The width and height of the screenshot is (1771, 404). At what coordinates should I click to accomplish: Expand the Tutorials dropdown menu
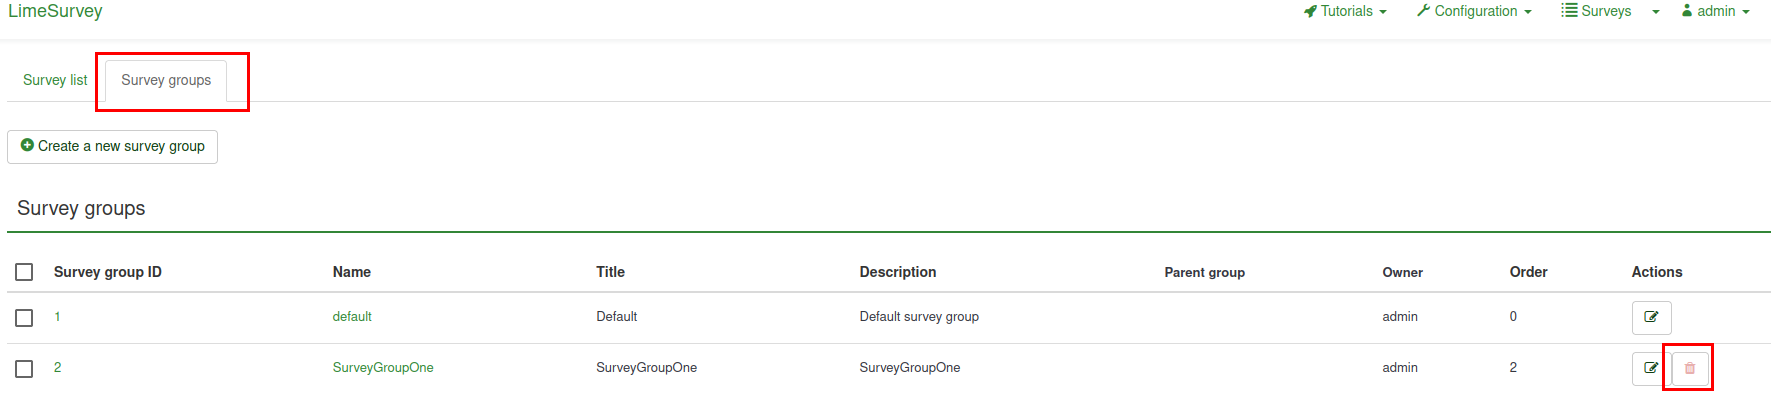(1346, 11)
